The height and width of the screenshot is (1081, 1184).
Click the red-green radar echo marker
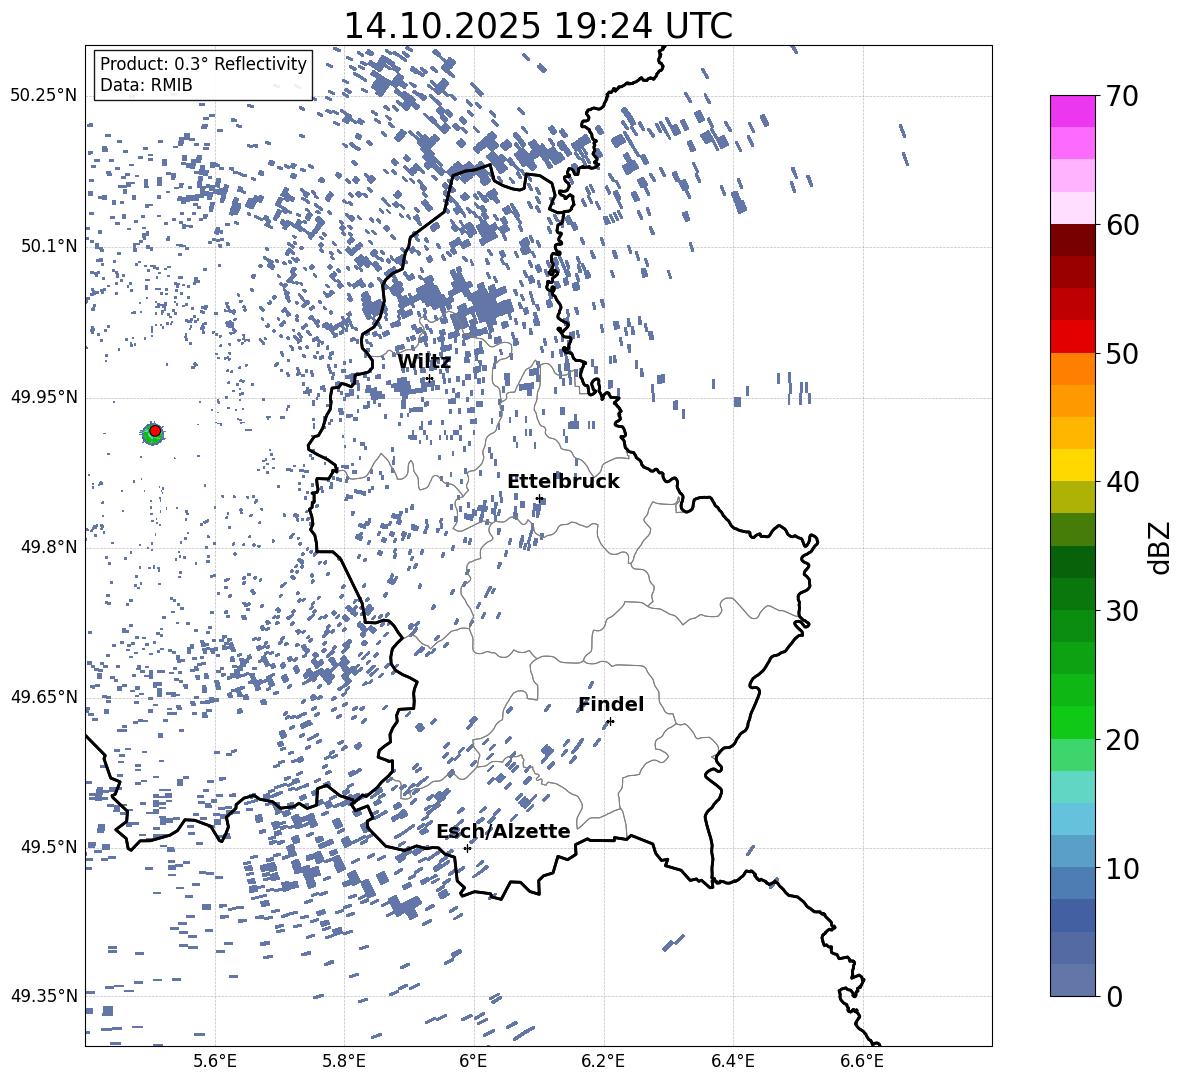[x=153, y=433]
